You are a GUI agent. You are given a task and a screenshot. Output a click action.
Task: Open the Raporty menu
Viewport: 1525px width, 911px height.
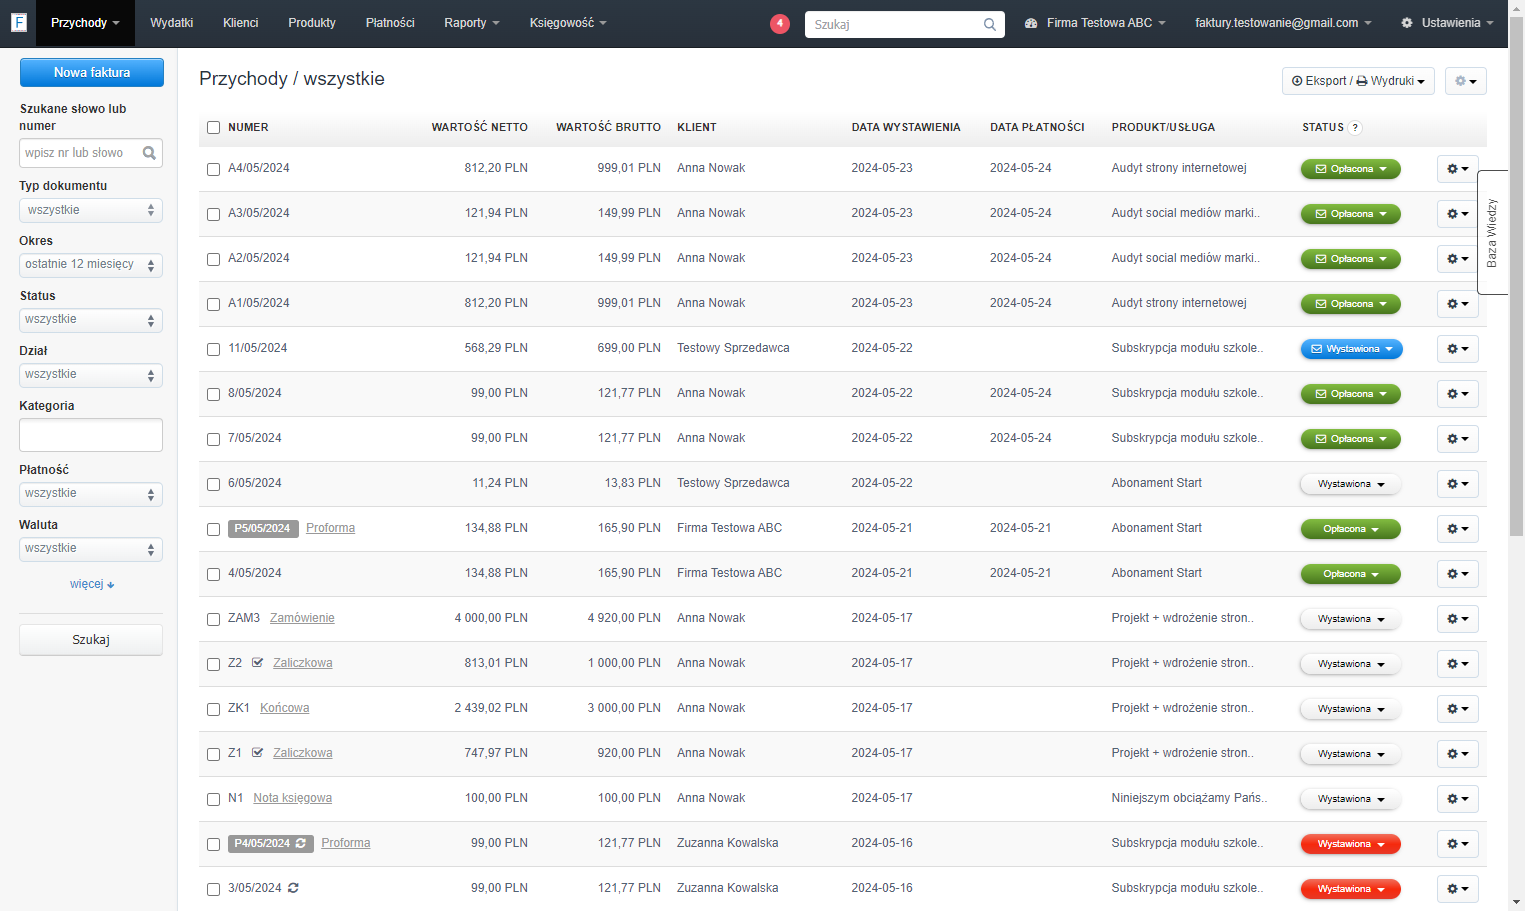pyautogui.click(x=471, y=23)
